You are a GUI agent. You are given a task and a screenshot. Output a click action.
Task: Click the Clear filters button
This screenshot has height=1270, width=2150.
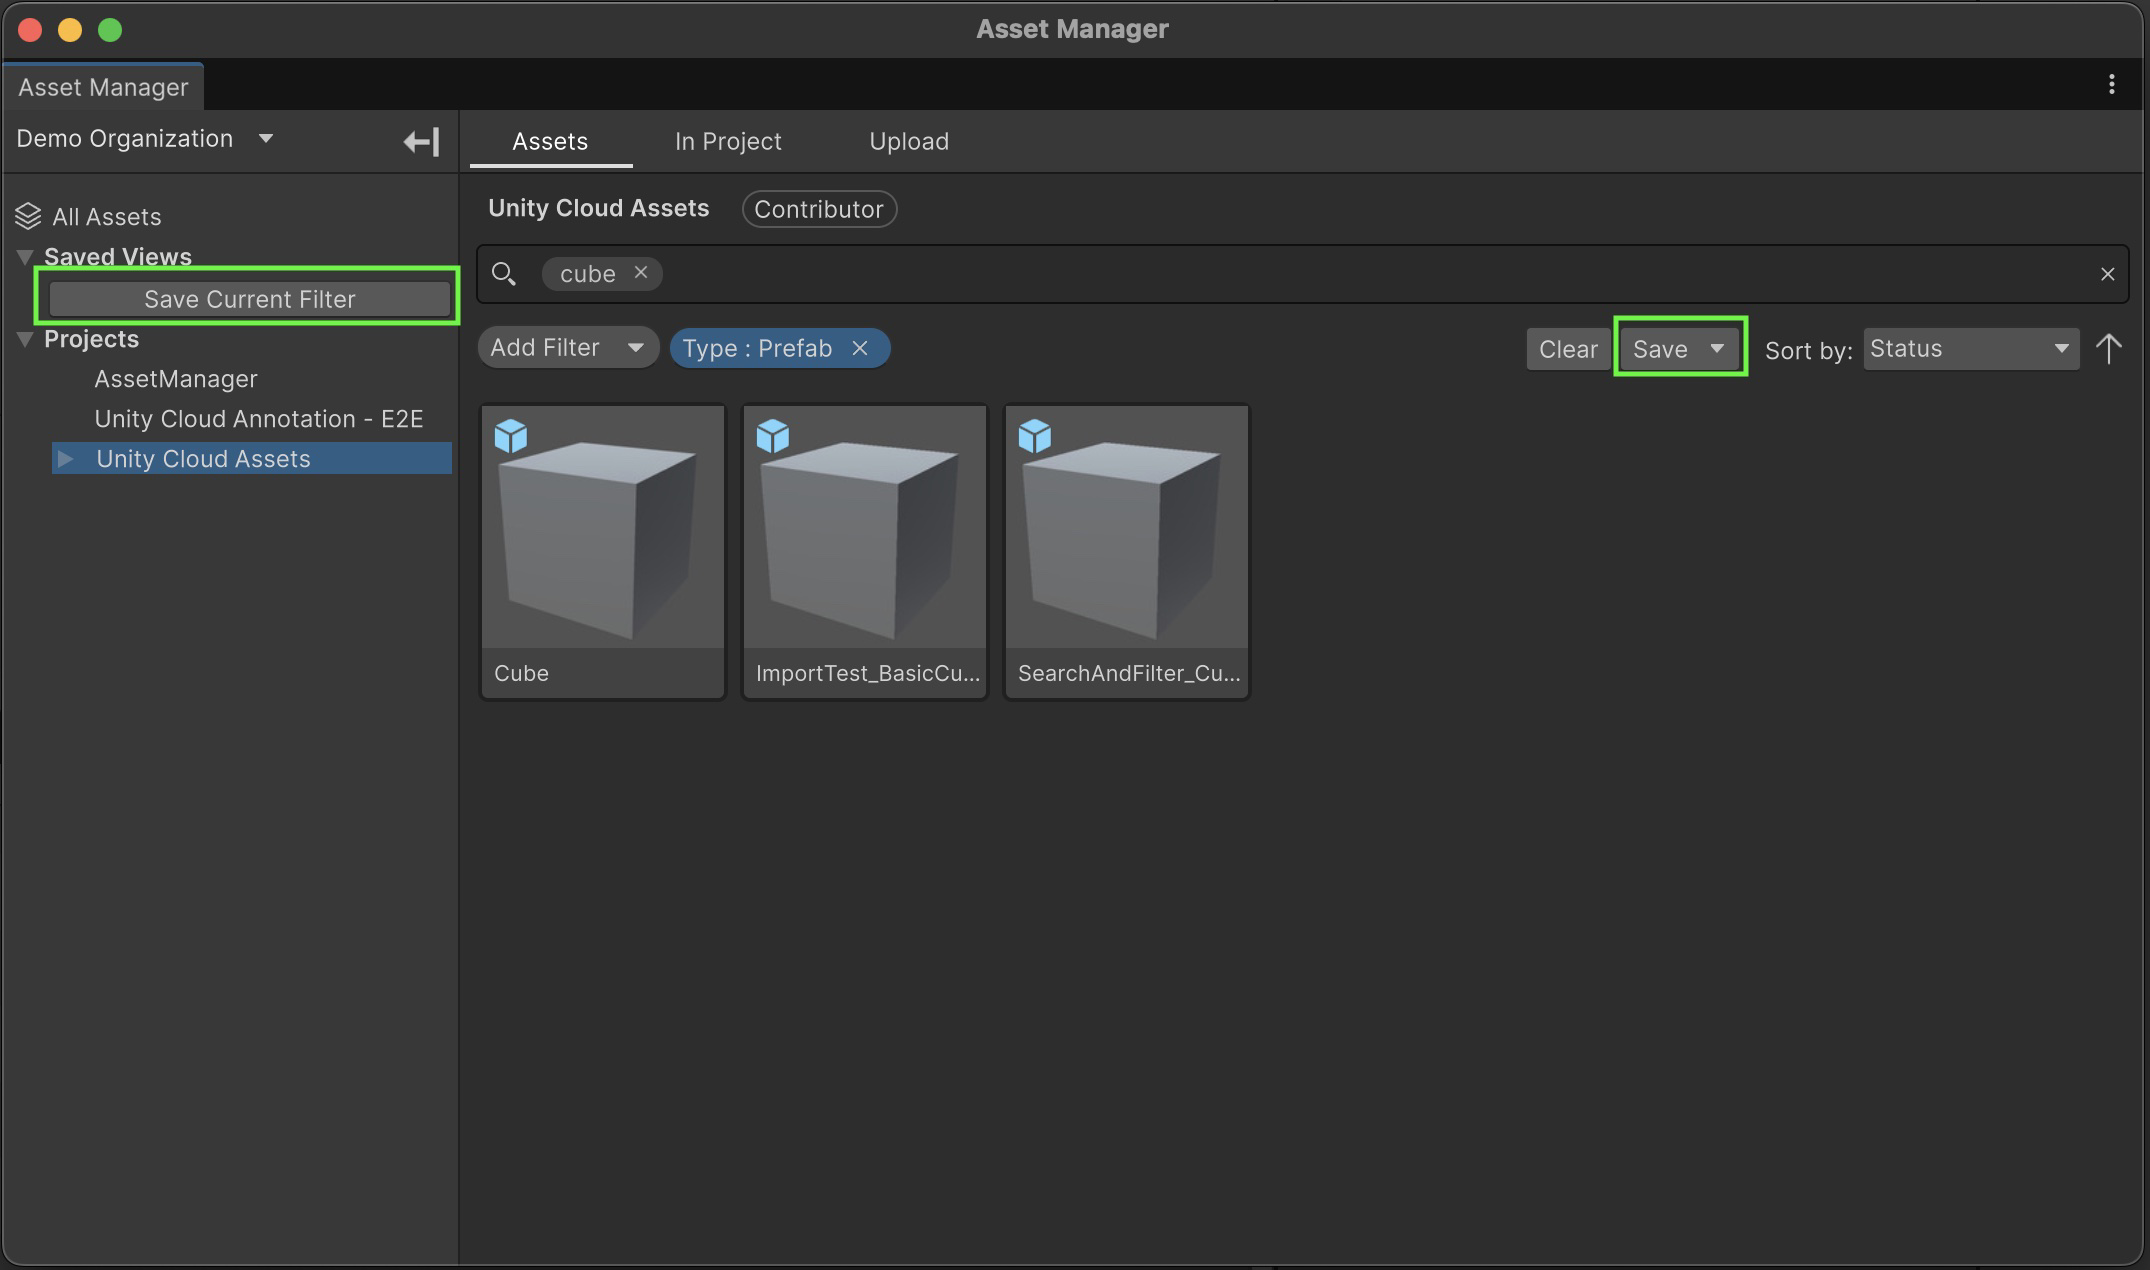tap(1567, 349)
